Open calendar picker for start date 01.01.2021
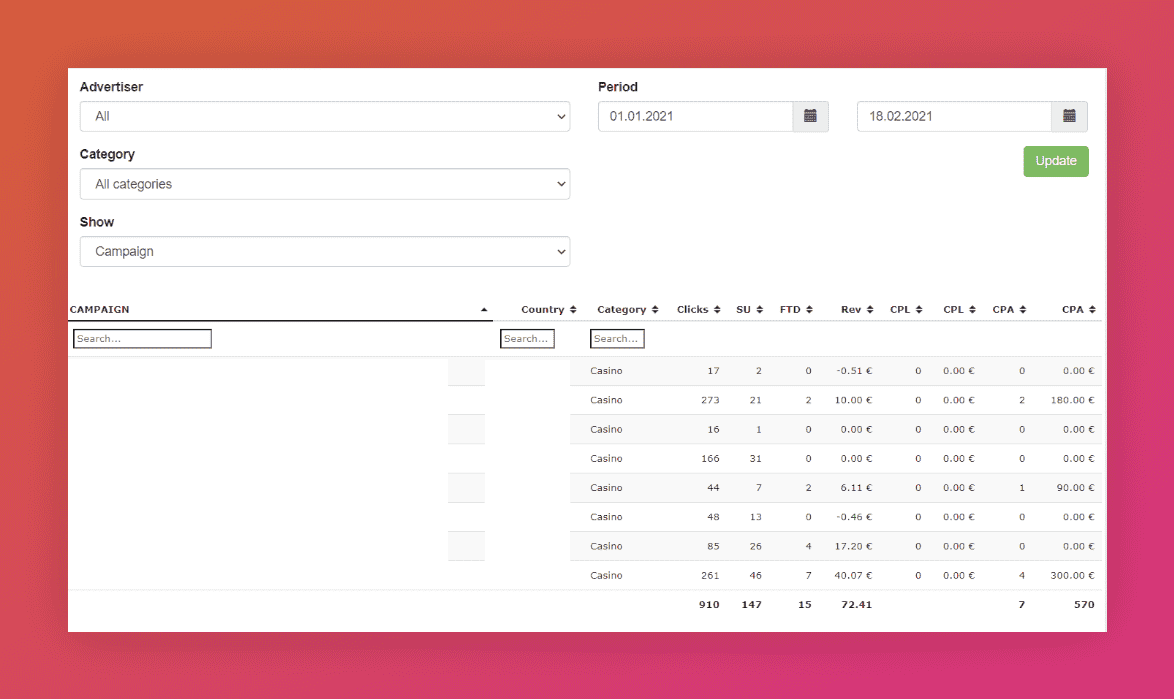This screenshot has height=699, width=1174. [810, 116]
